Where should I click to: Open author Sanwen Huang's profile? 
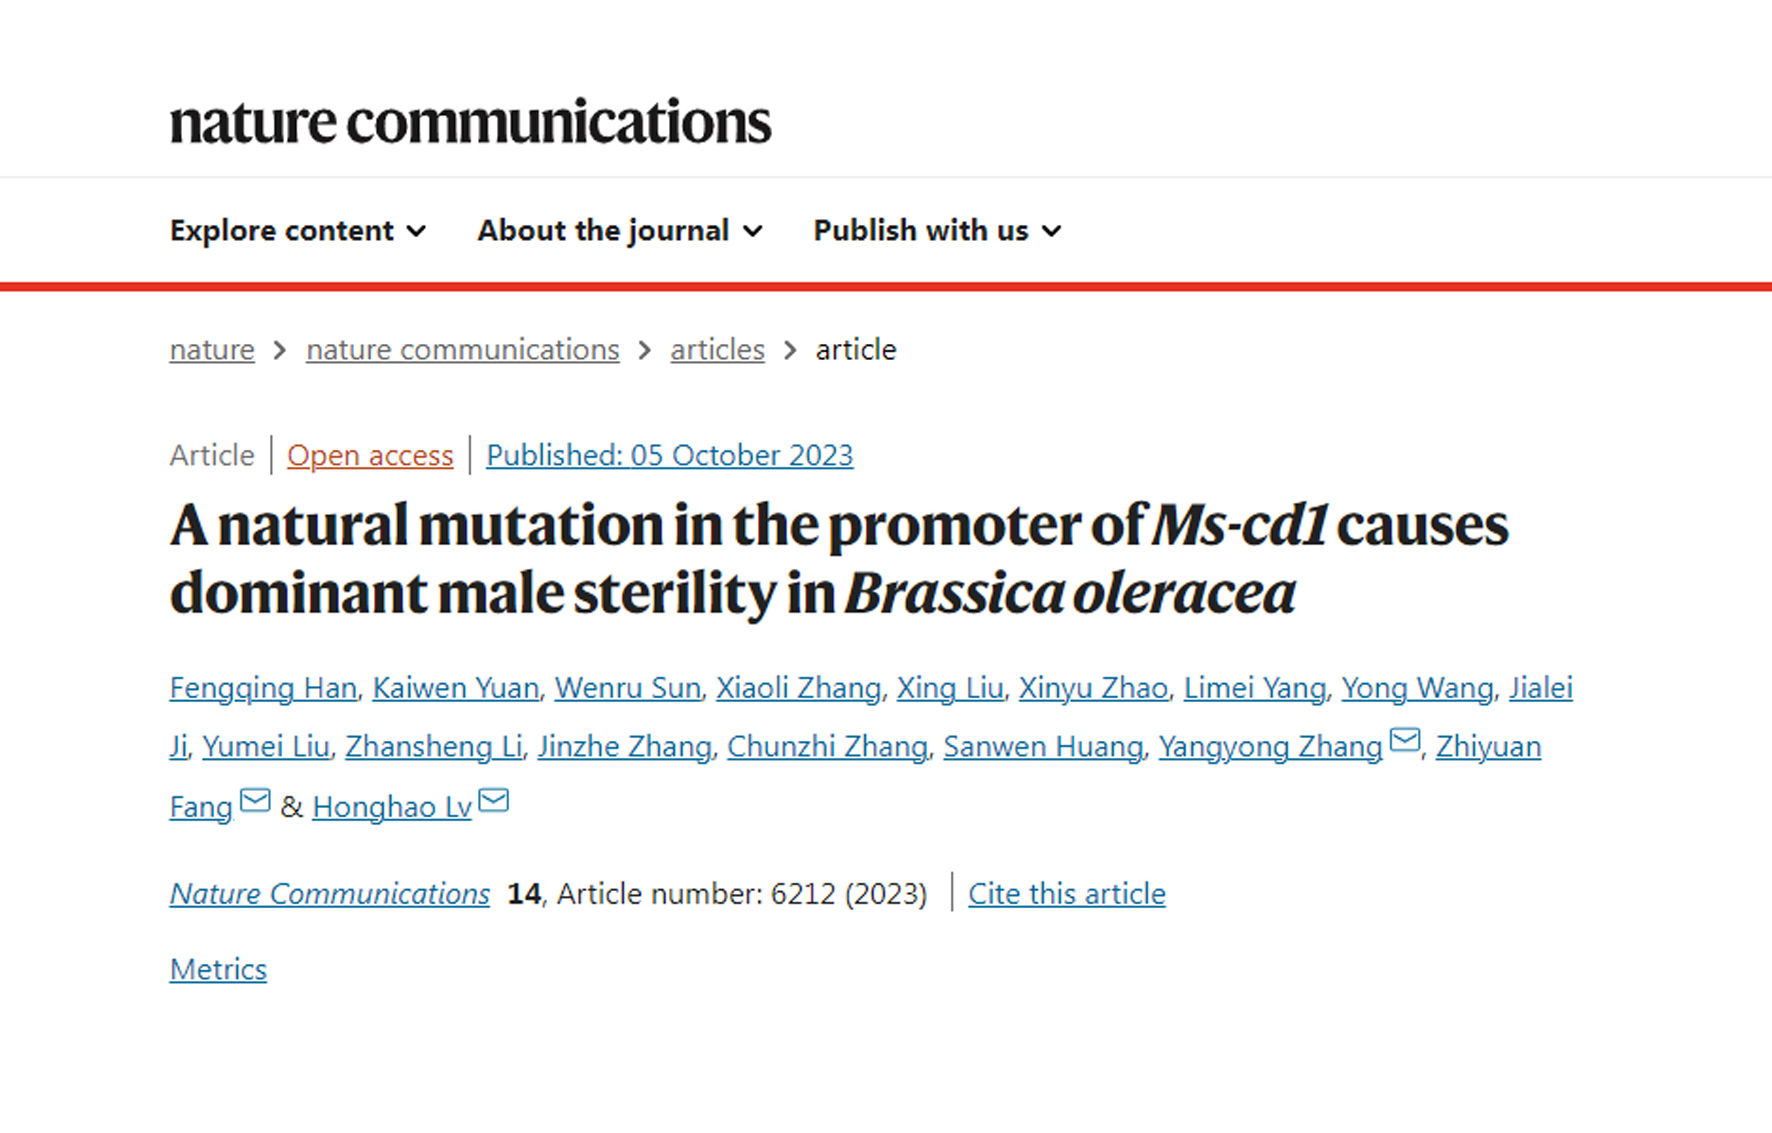[1043, 746]
